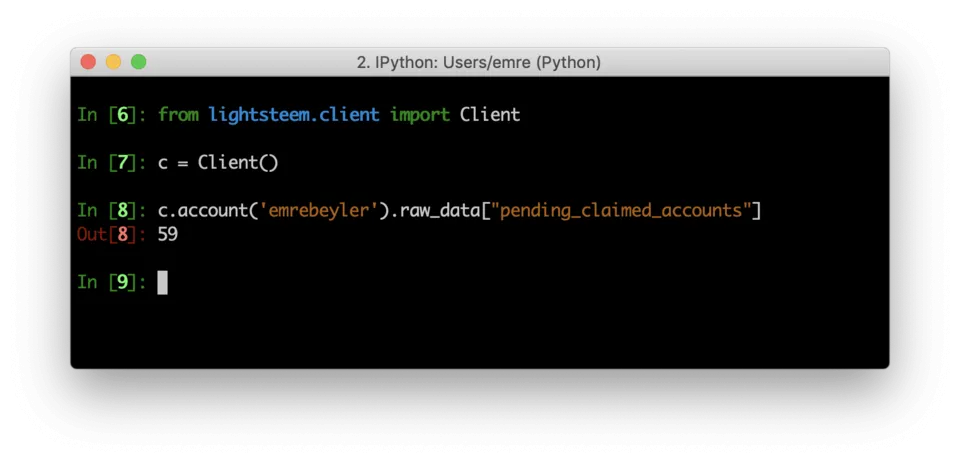960x462 pixels.
Task: Click the red close window button
Action: coord(88,62)
